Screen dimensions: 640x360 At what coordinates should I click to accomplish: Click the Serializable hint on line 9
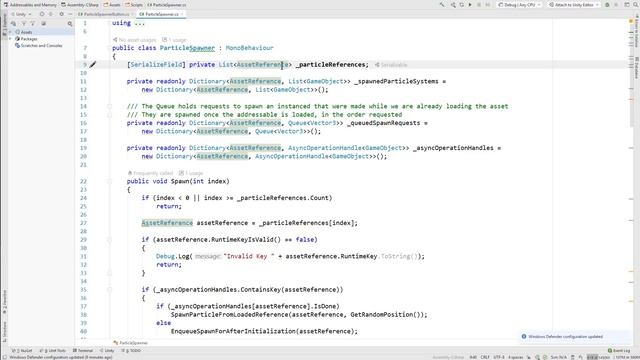pyautogui.click(x=391, y=65)
